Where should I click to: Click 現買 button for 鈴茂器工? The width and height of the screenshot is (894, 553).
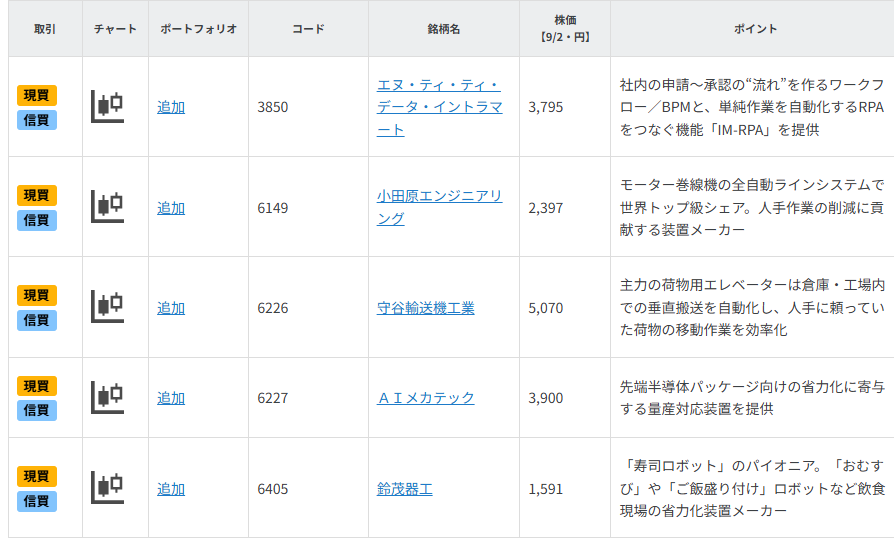pos(37,476)
